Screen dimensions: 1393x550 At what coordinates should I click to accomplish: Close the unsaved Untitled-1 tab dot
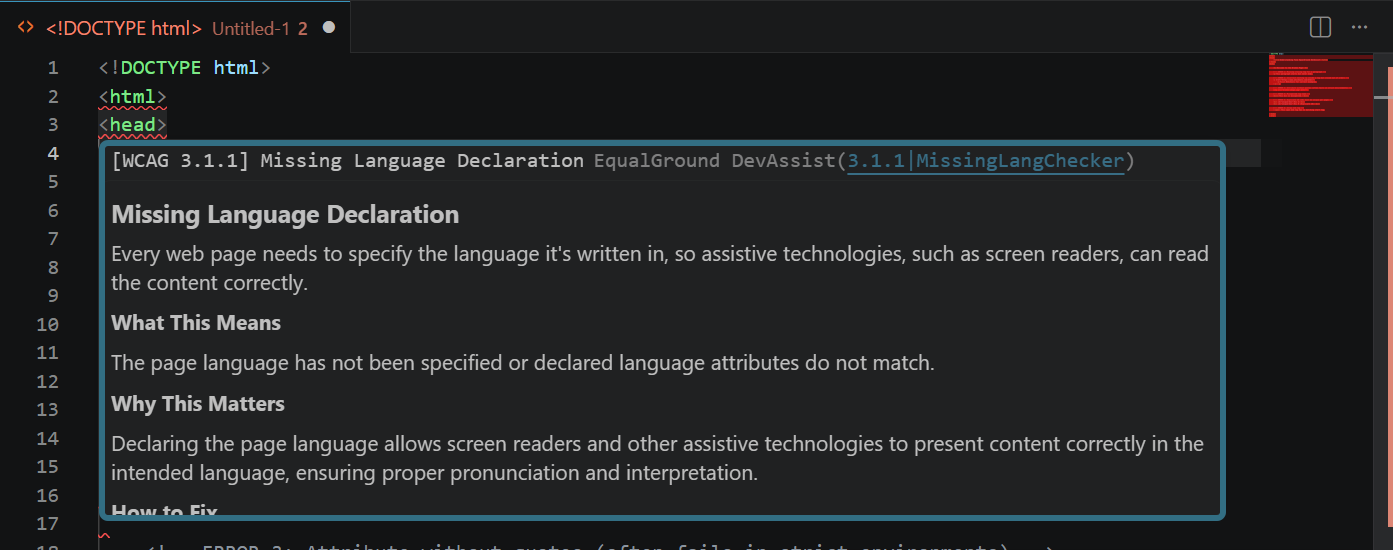click(x=328, y=28)
